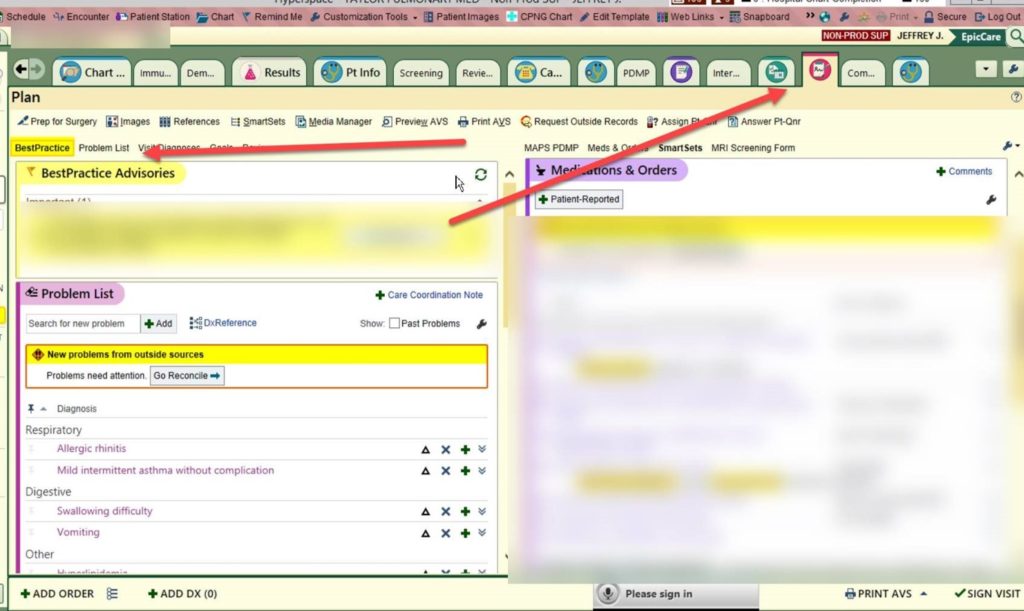Open the Problem List wrench settings
The height and width of the screenshot is (611, 1024).
click(481, 324)
